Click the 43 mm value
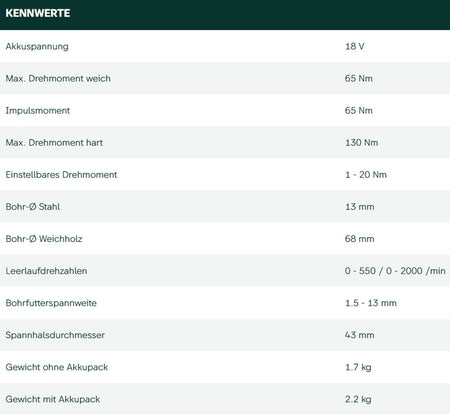This screenshot has width=450, height=414. pyautogui.click(x=360, y=335)
